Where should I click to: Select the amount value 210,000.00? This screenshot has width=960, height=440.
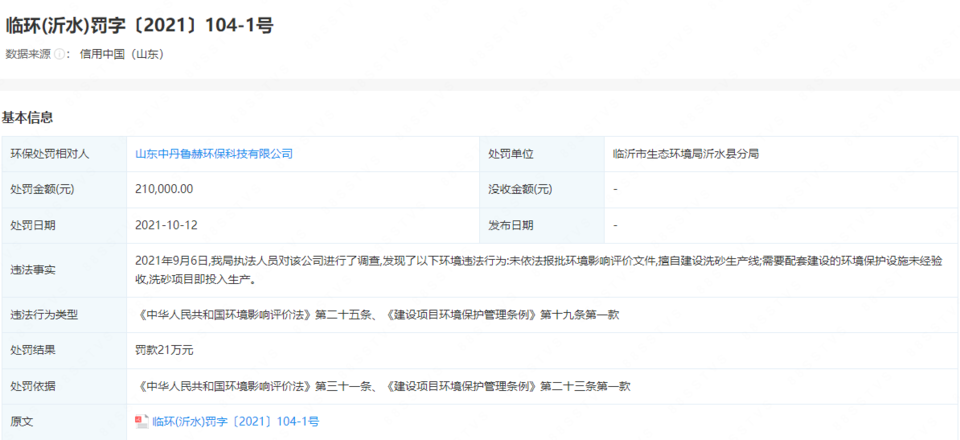click(x=164, y=190)
